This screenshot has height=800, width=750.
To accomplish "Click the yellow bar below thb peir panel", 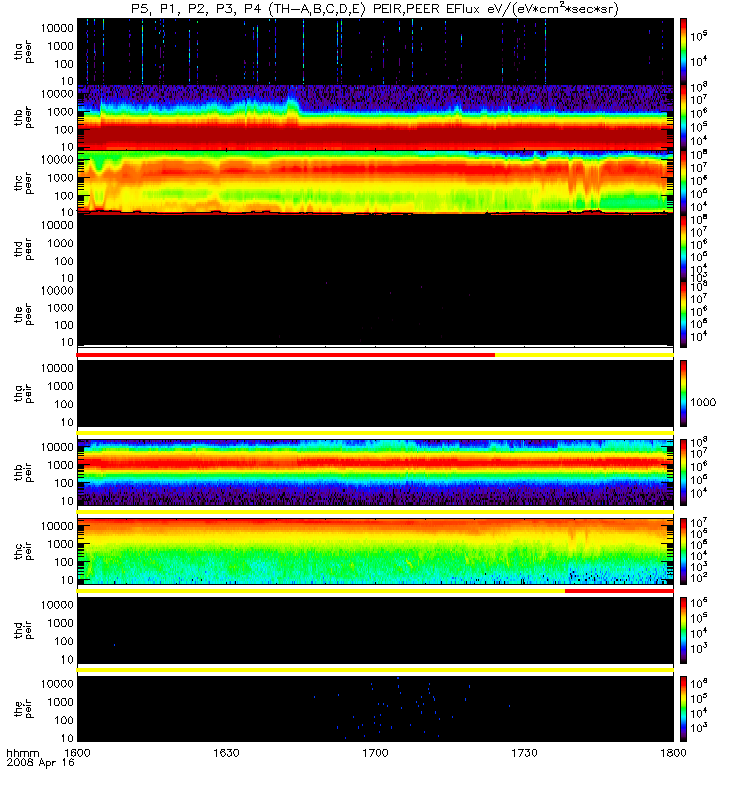I will 375,512.
